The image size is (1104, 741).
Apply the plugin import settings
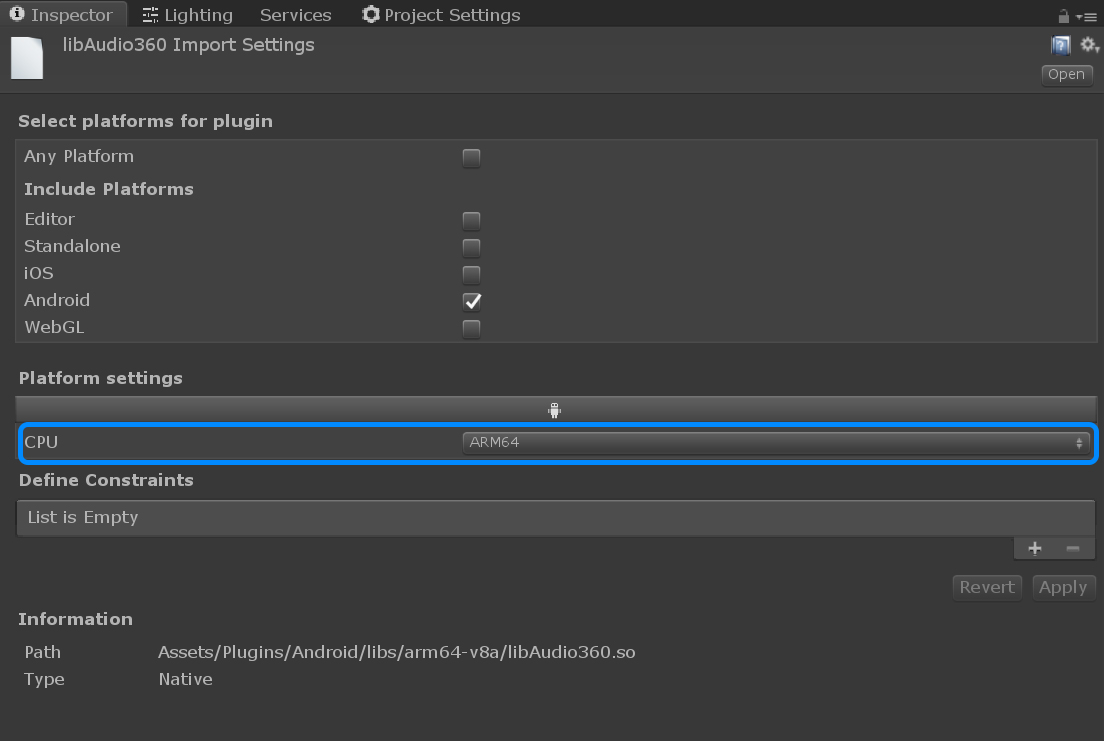tap(1063, 587)
